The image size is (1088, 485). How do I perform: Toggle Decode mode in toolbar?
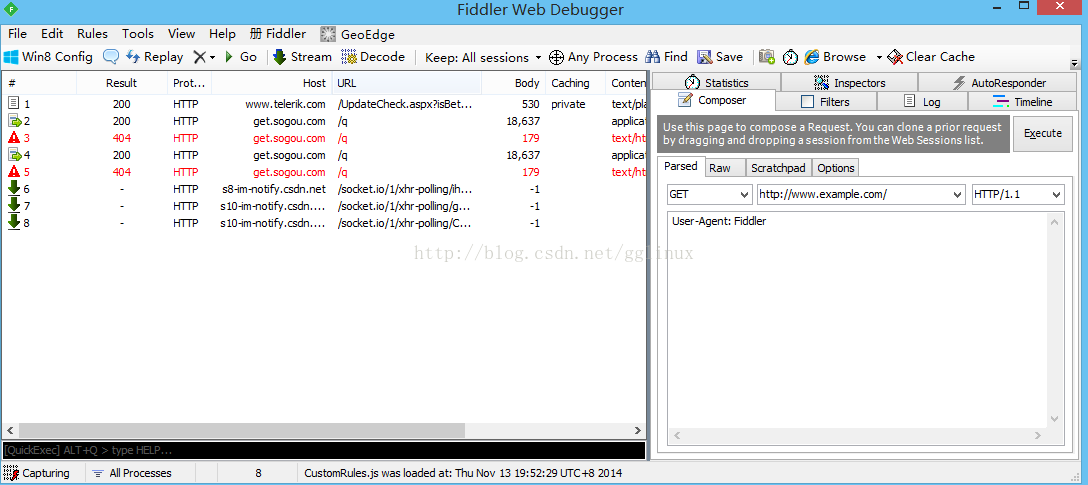tap(373, 57)
